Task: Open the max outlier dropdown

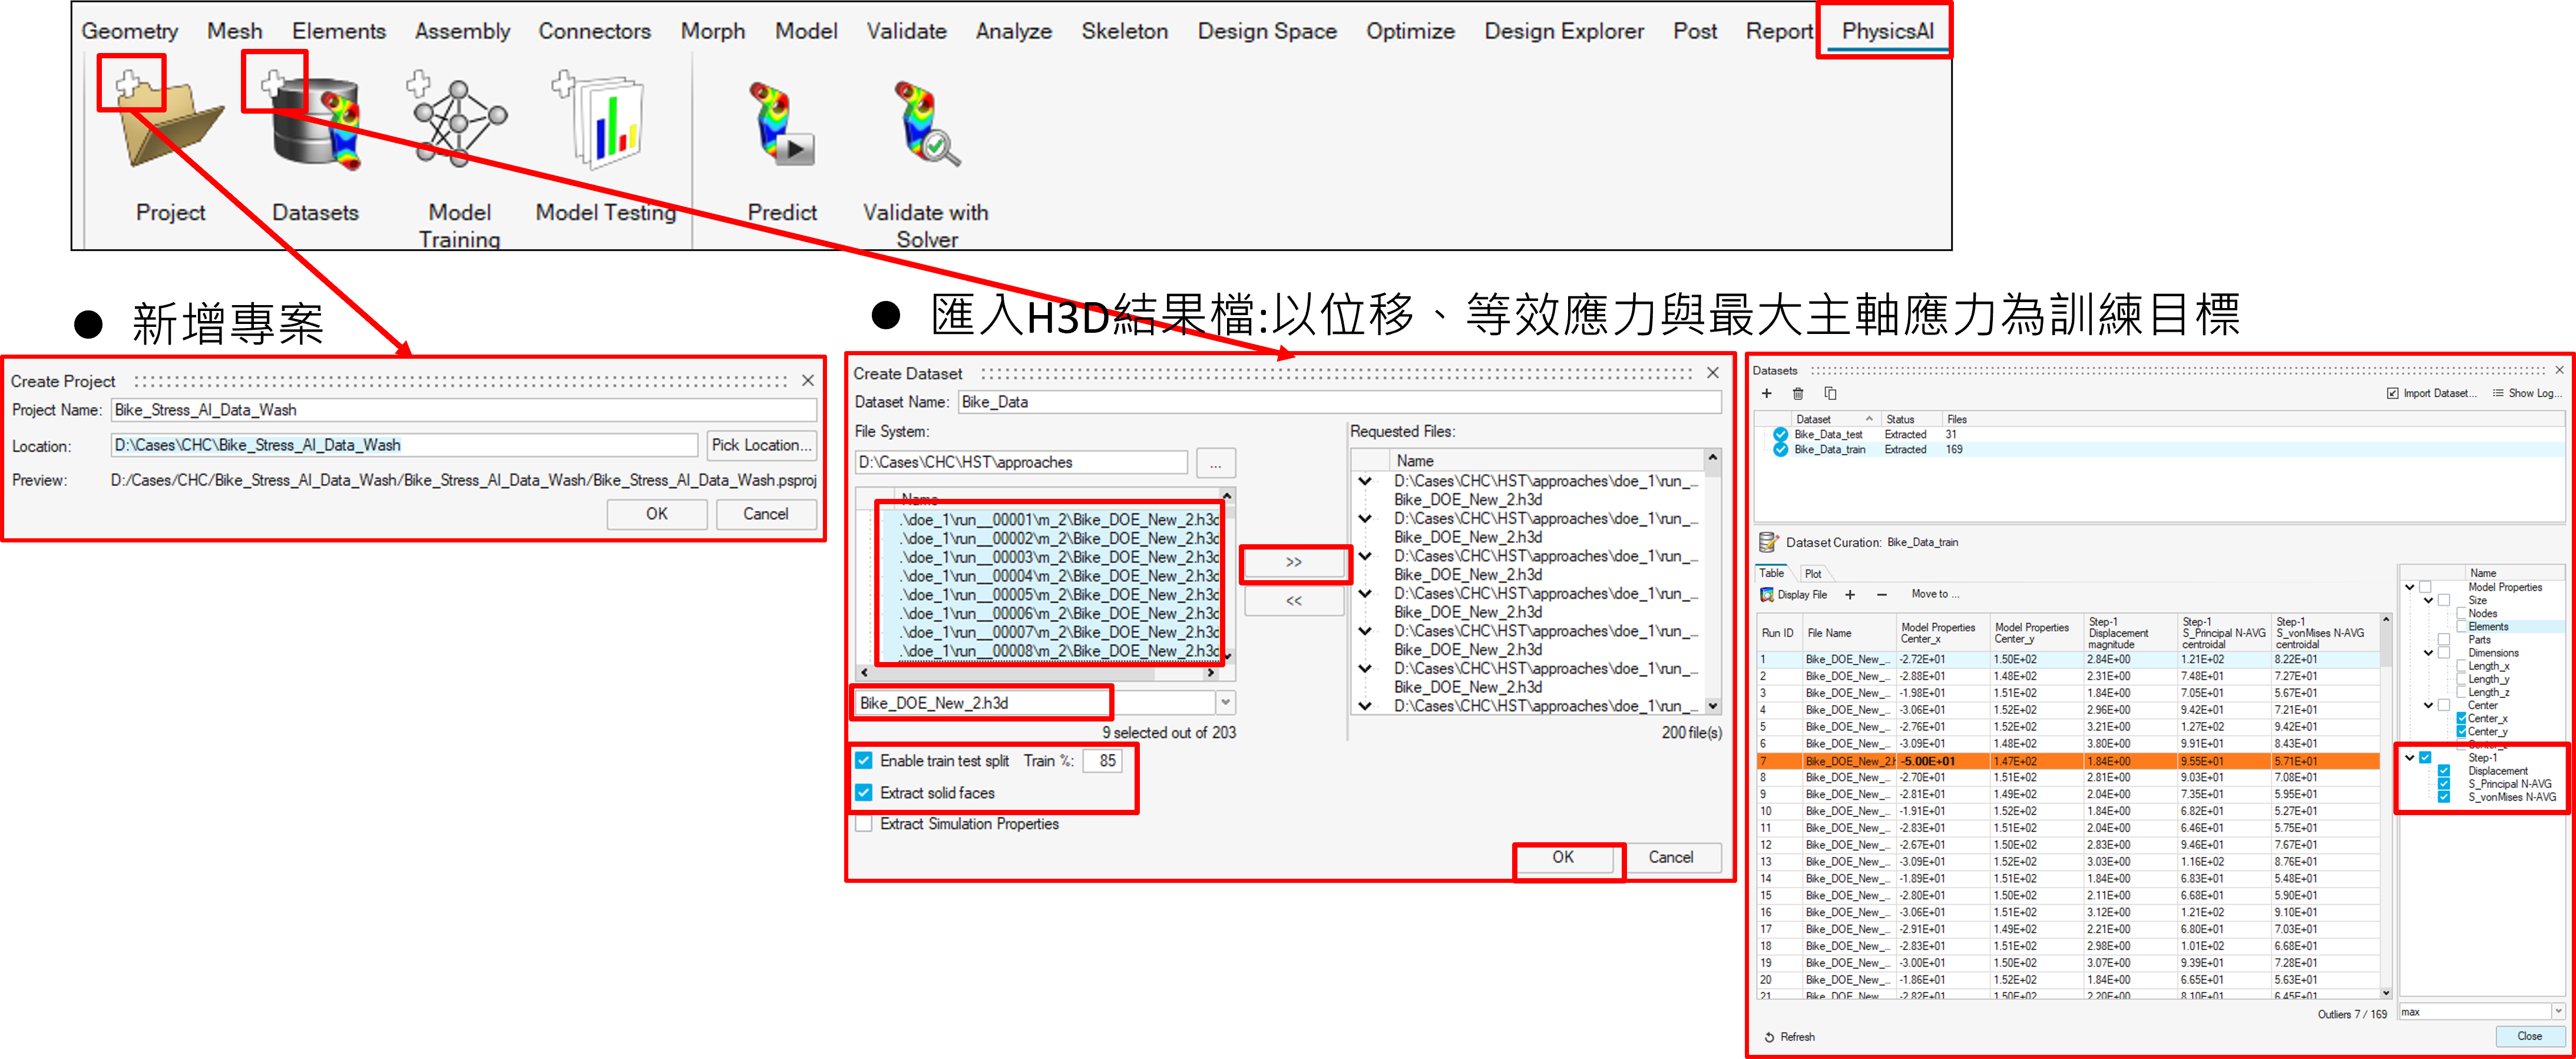Action: click(x=2558, y=1012)
